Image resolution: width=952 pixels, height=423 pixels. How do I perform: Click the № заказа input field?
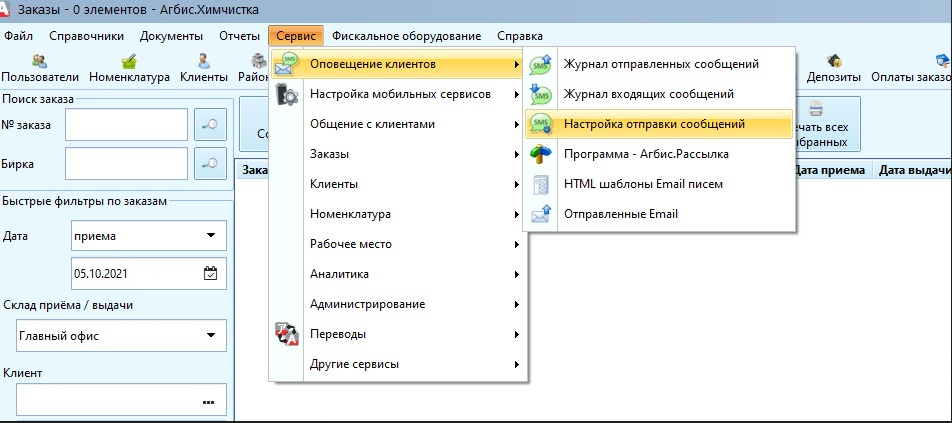pos(126,124)
